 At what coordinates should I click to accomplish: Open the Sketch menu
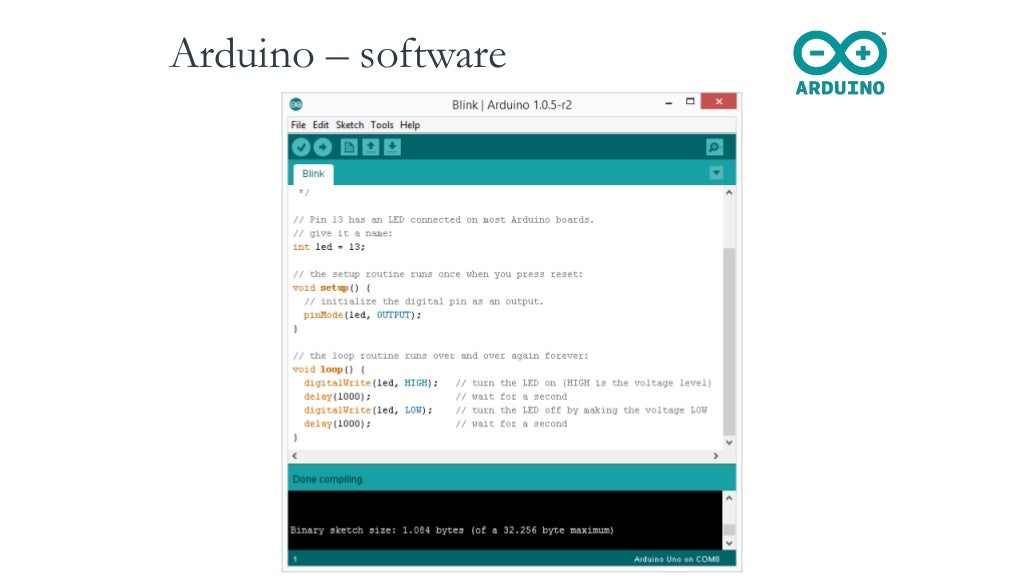pos(350,125)
